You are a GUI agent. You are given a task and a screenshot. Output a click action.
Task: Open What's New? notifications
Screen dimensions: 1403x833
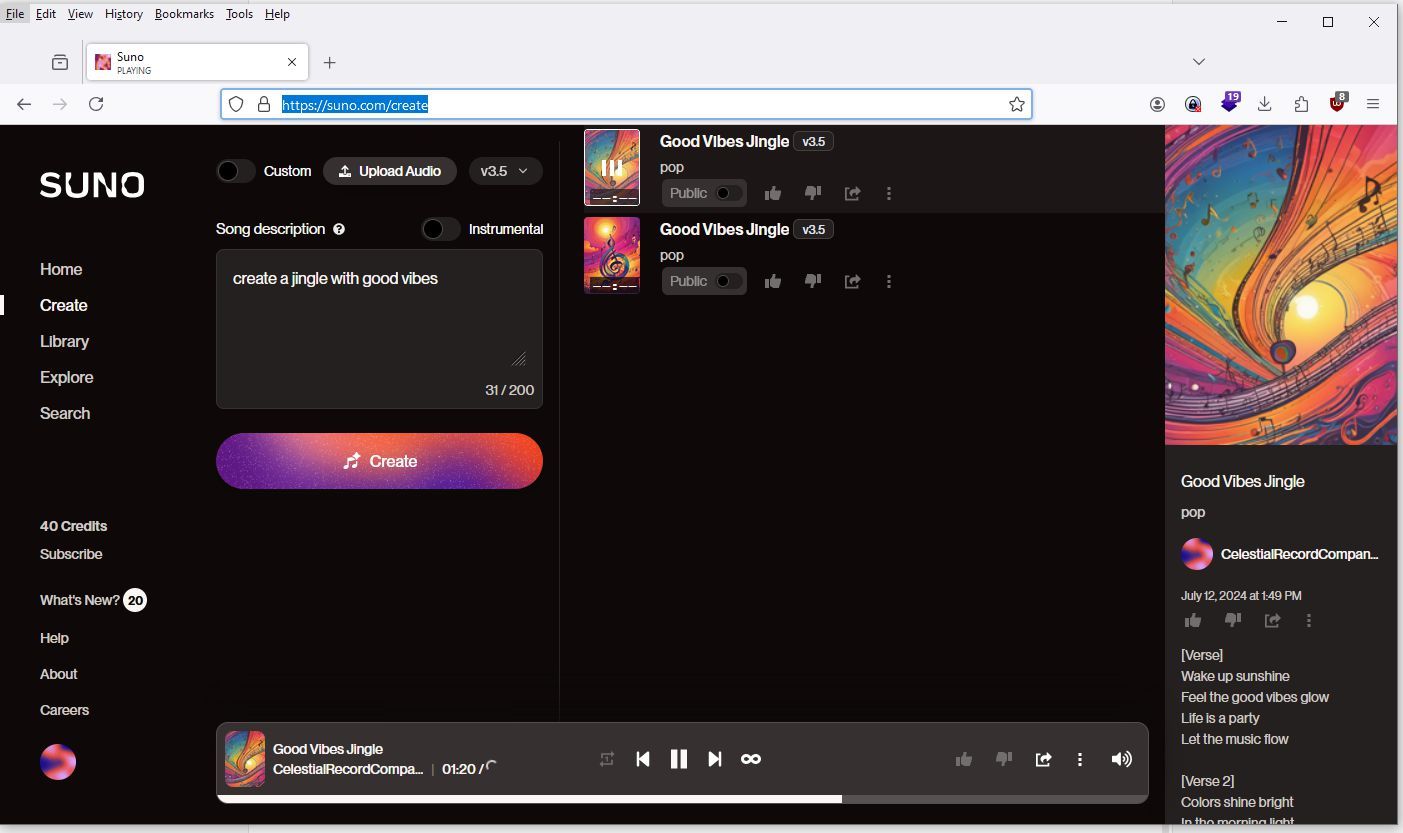click(93, 600)
